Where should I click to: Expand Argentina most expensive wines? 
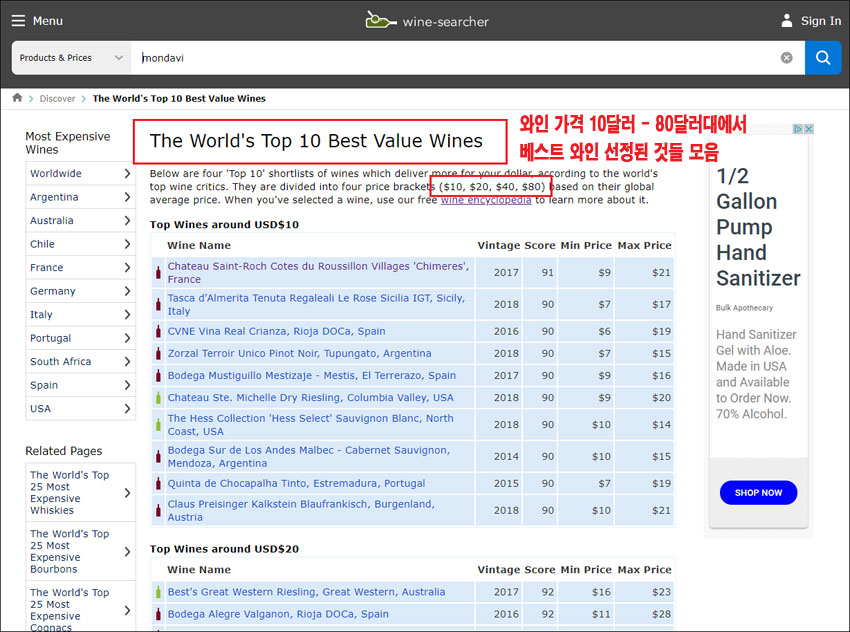[80, 197]
